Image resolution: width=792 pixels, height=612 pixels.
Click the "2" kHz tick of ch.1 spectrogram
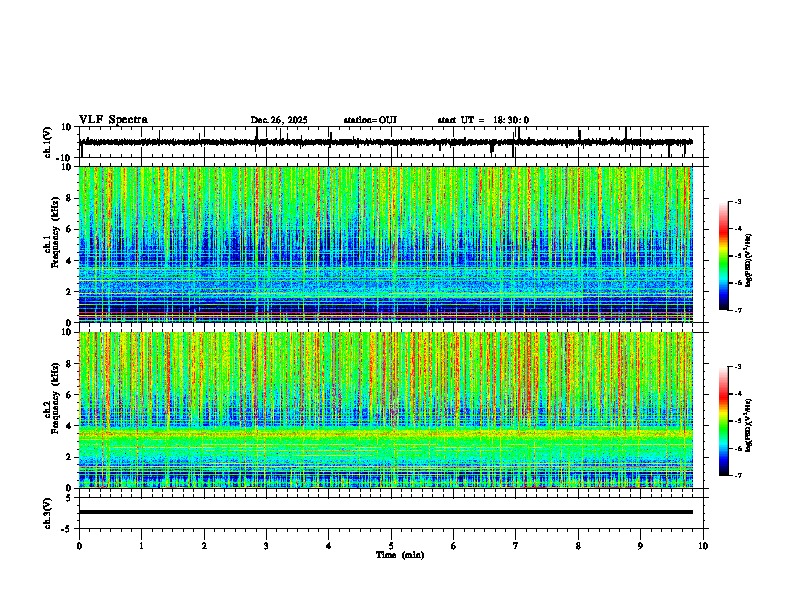[x=69, y=292]
